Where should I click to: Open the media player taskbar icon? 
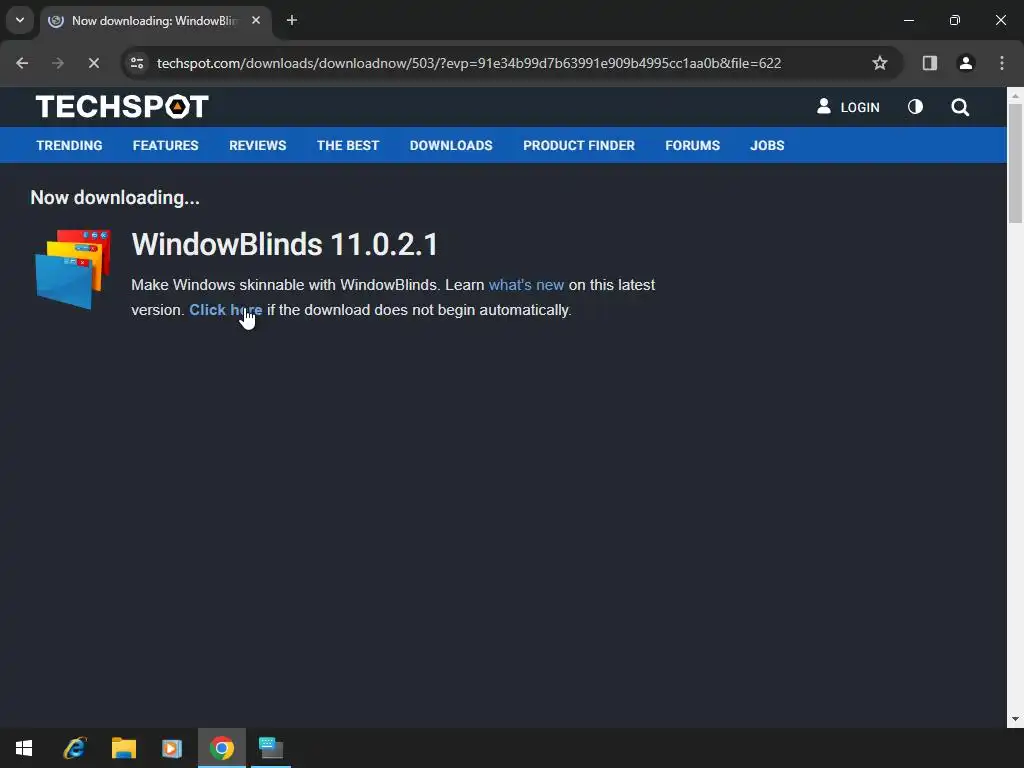[172, 748]
